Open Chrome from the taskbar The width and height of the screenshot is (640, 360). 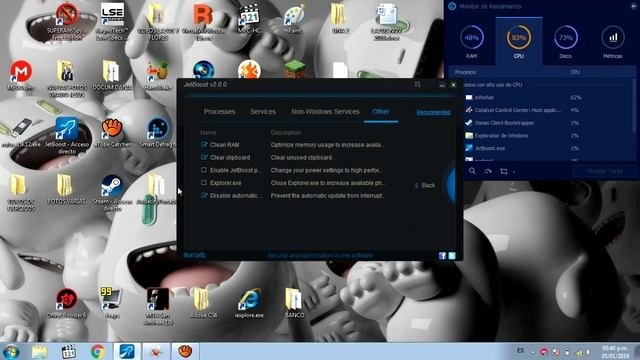[98, 351]
